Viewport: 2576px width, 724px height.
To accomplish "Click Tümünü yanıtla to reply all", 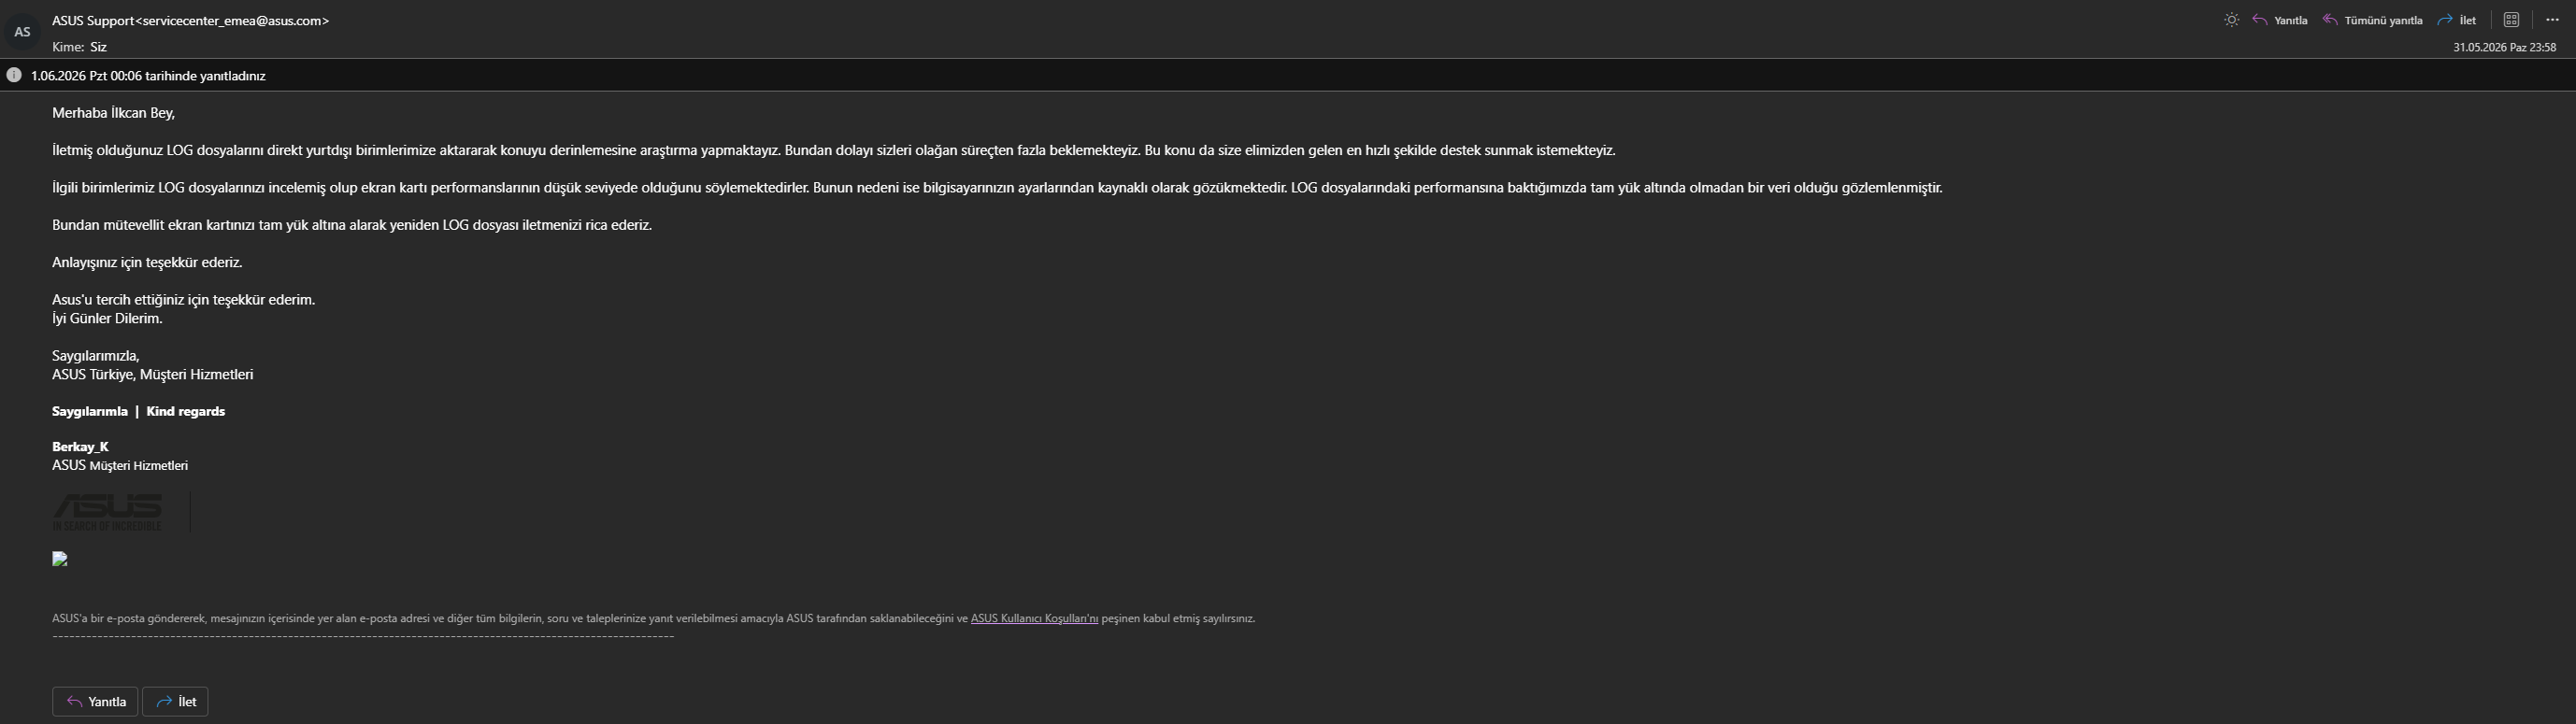I will [x=2372, y=20].
